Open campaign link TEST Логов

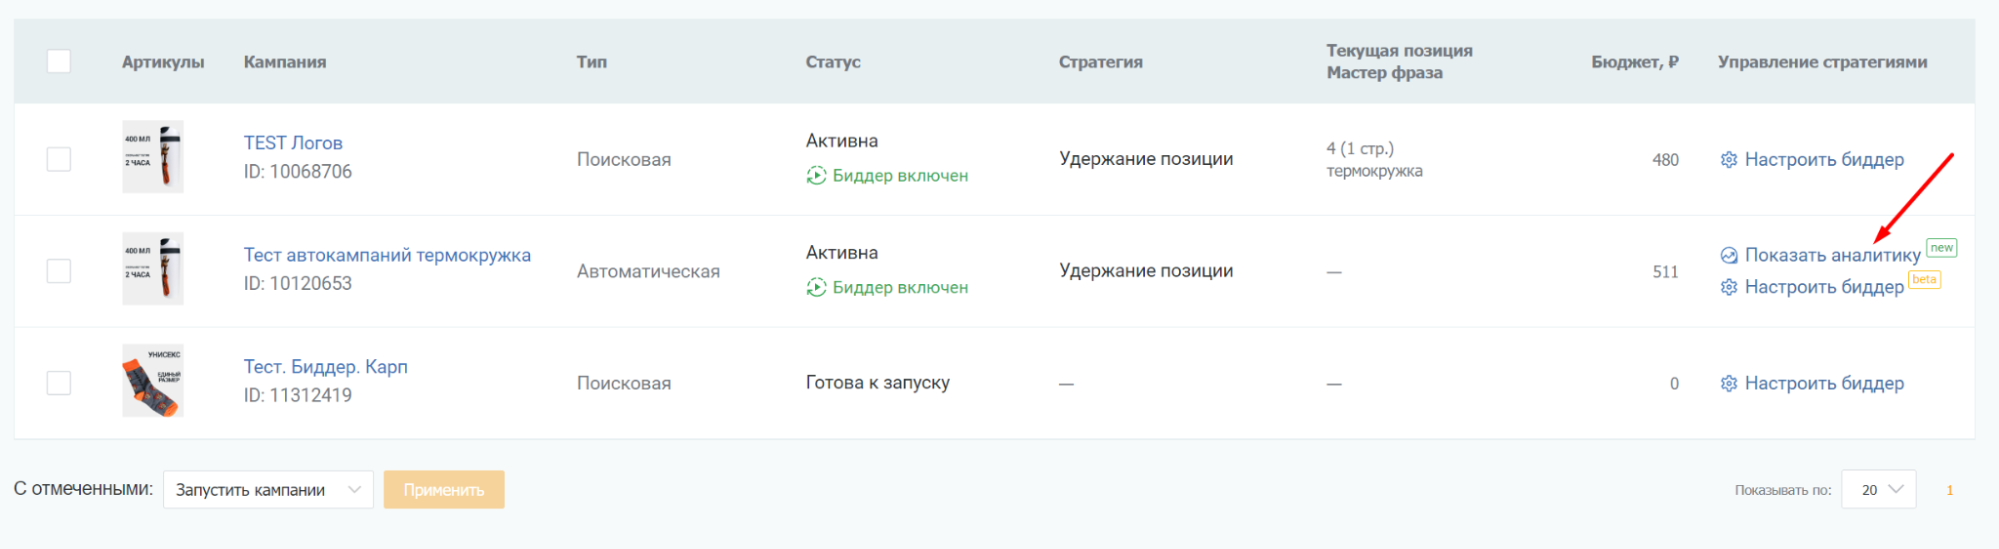[x=293, y=143]
